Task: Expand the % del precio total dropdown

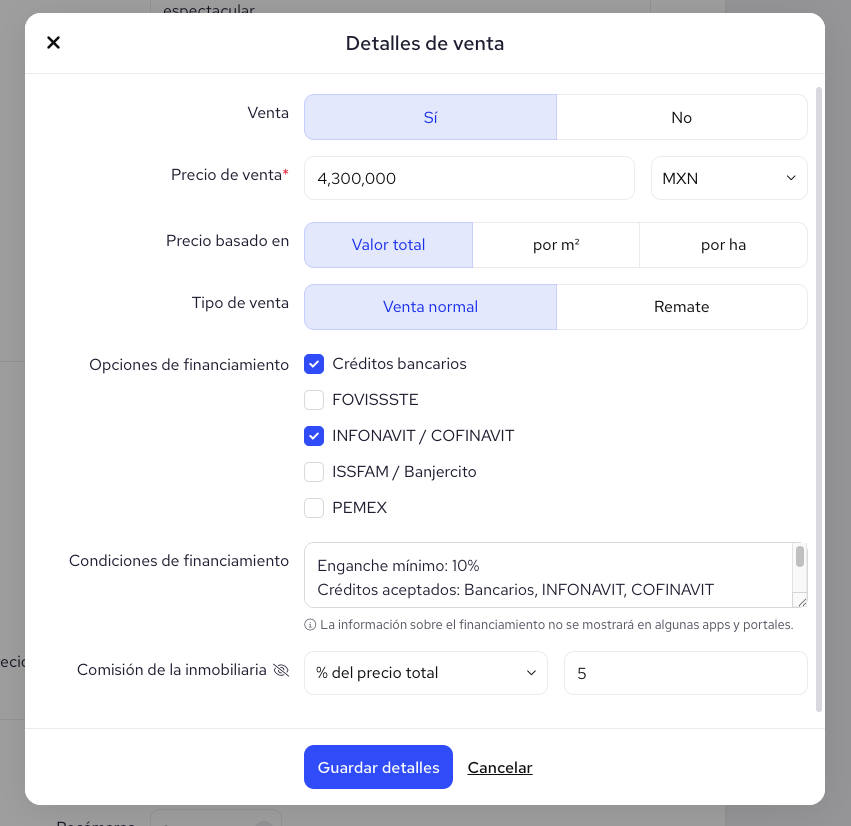Action: tap(426, 673)
